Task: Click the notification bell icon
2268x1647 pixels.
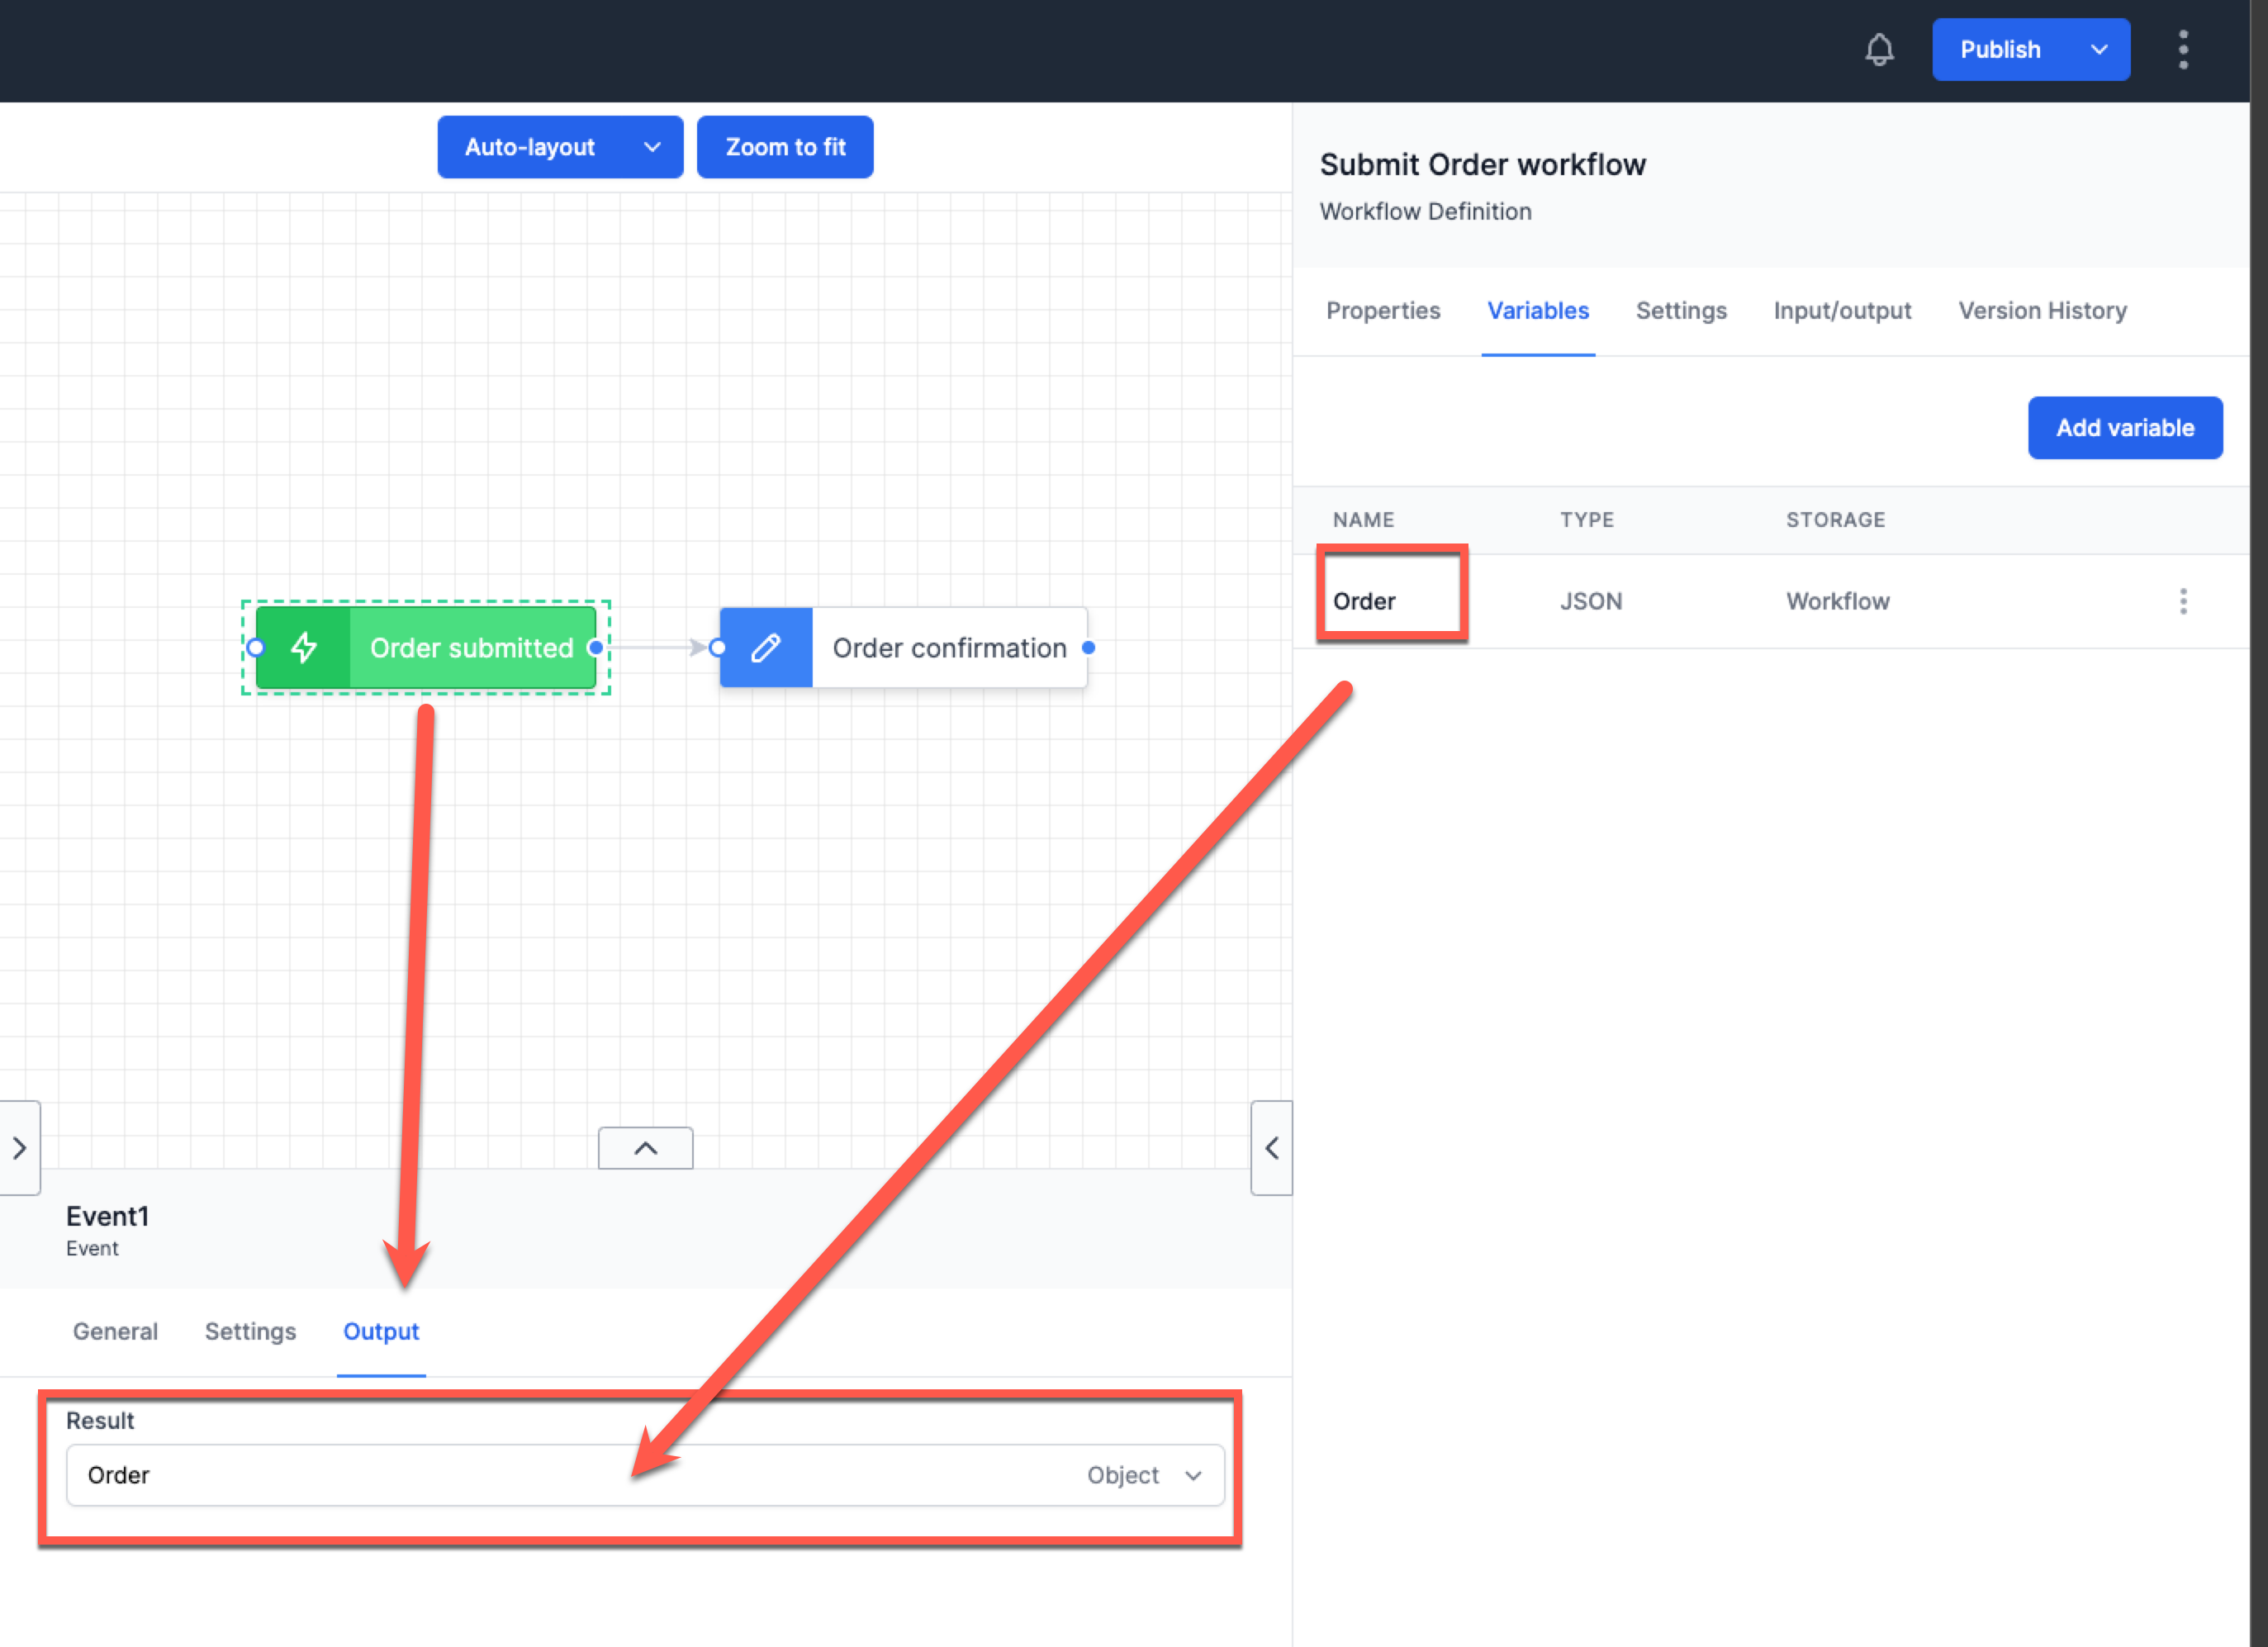Action: click(x=1880, y=49)
